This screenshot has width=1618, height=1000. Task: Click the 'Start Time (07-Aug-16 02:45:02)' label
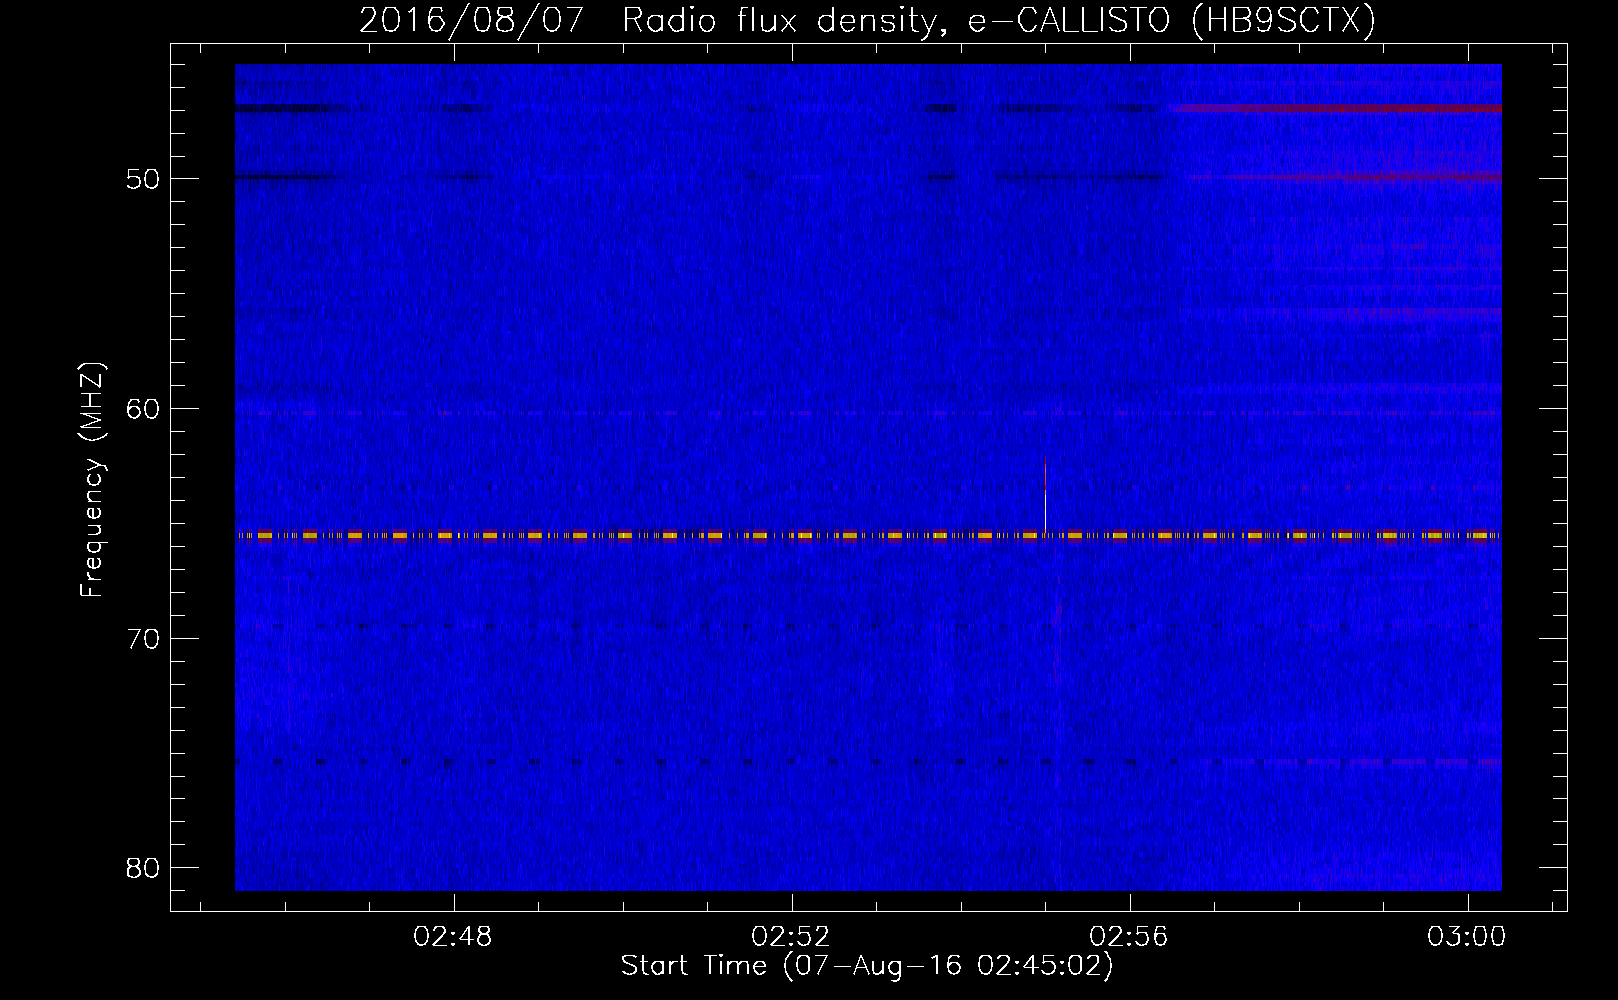[x=867, y=966]
